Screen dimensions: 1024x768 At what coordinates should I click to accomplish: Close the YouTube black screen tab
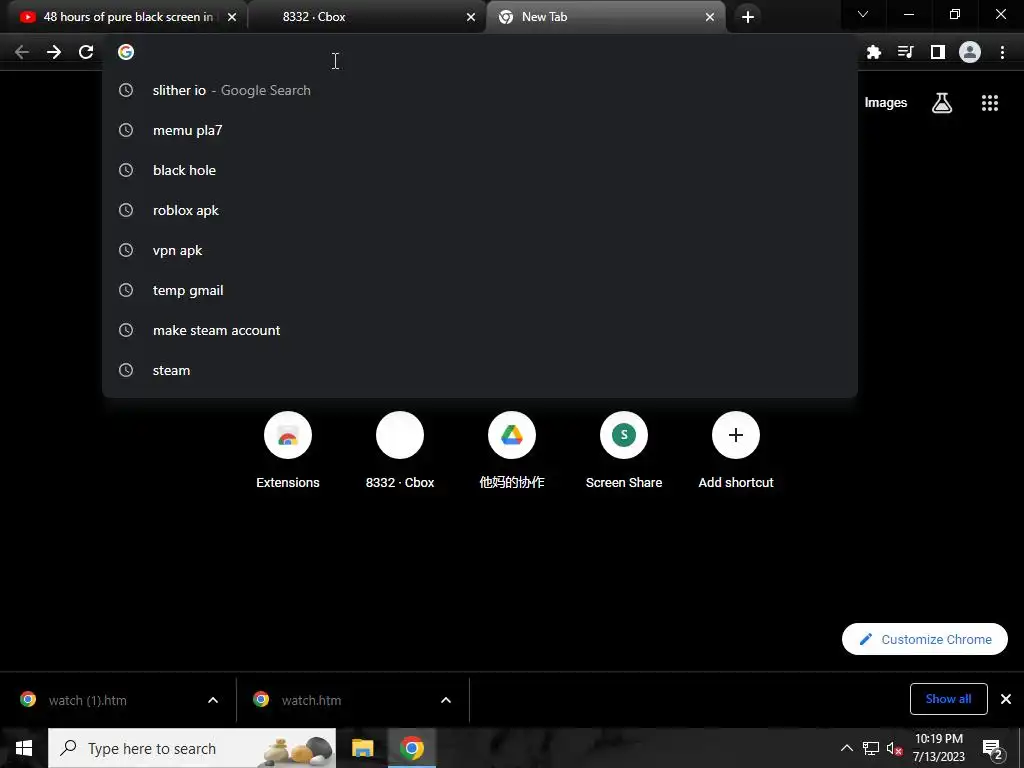232,17
